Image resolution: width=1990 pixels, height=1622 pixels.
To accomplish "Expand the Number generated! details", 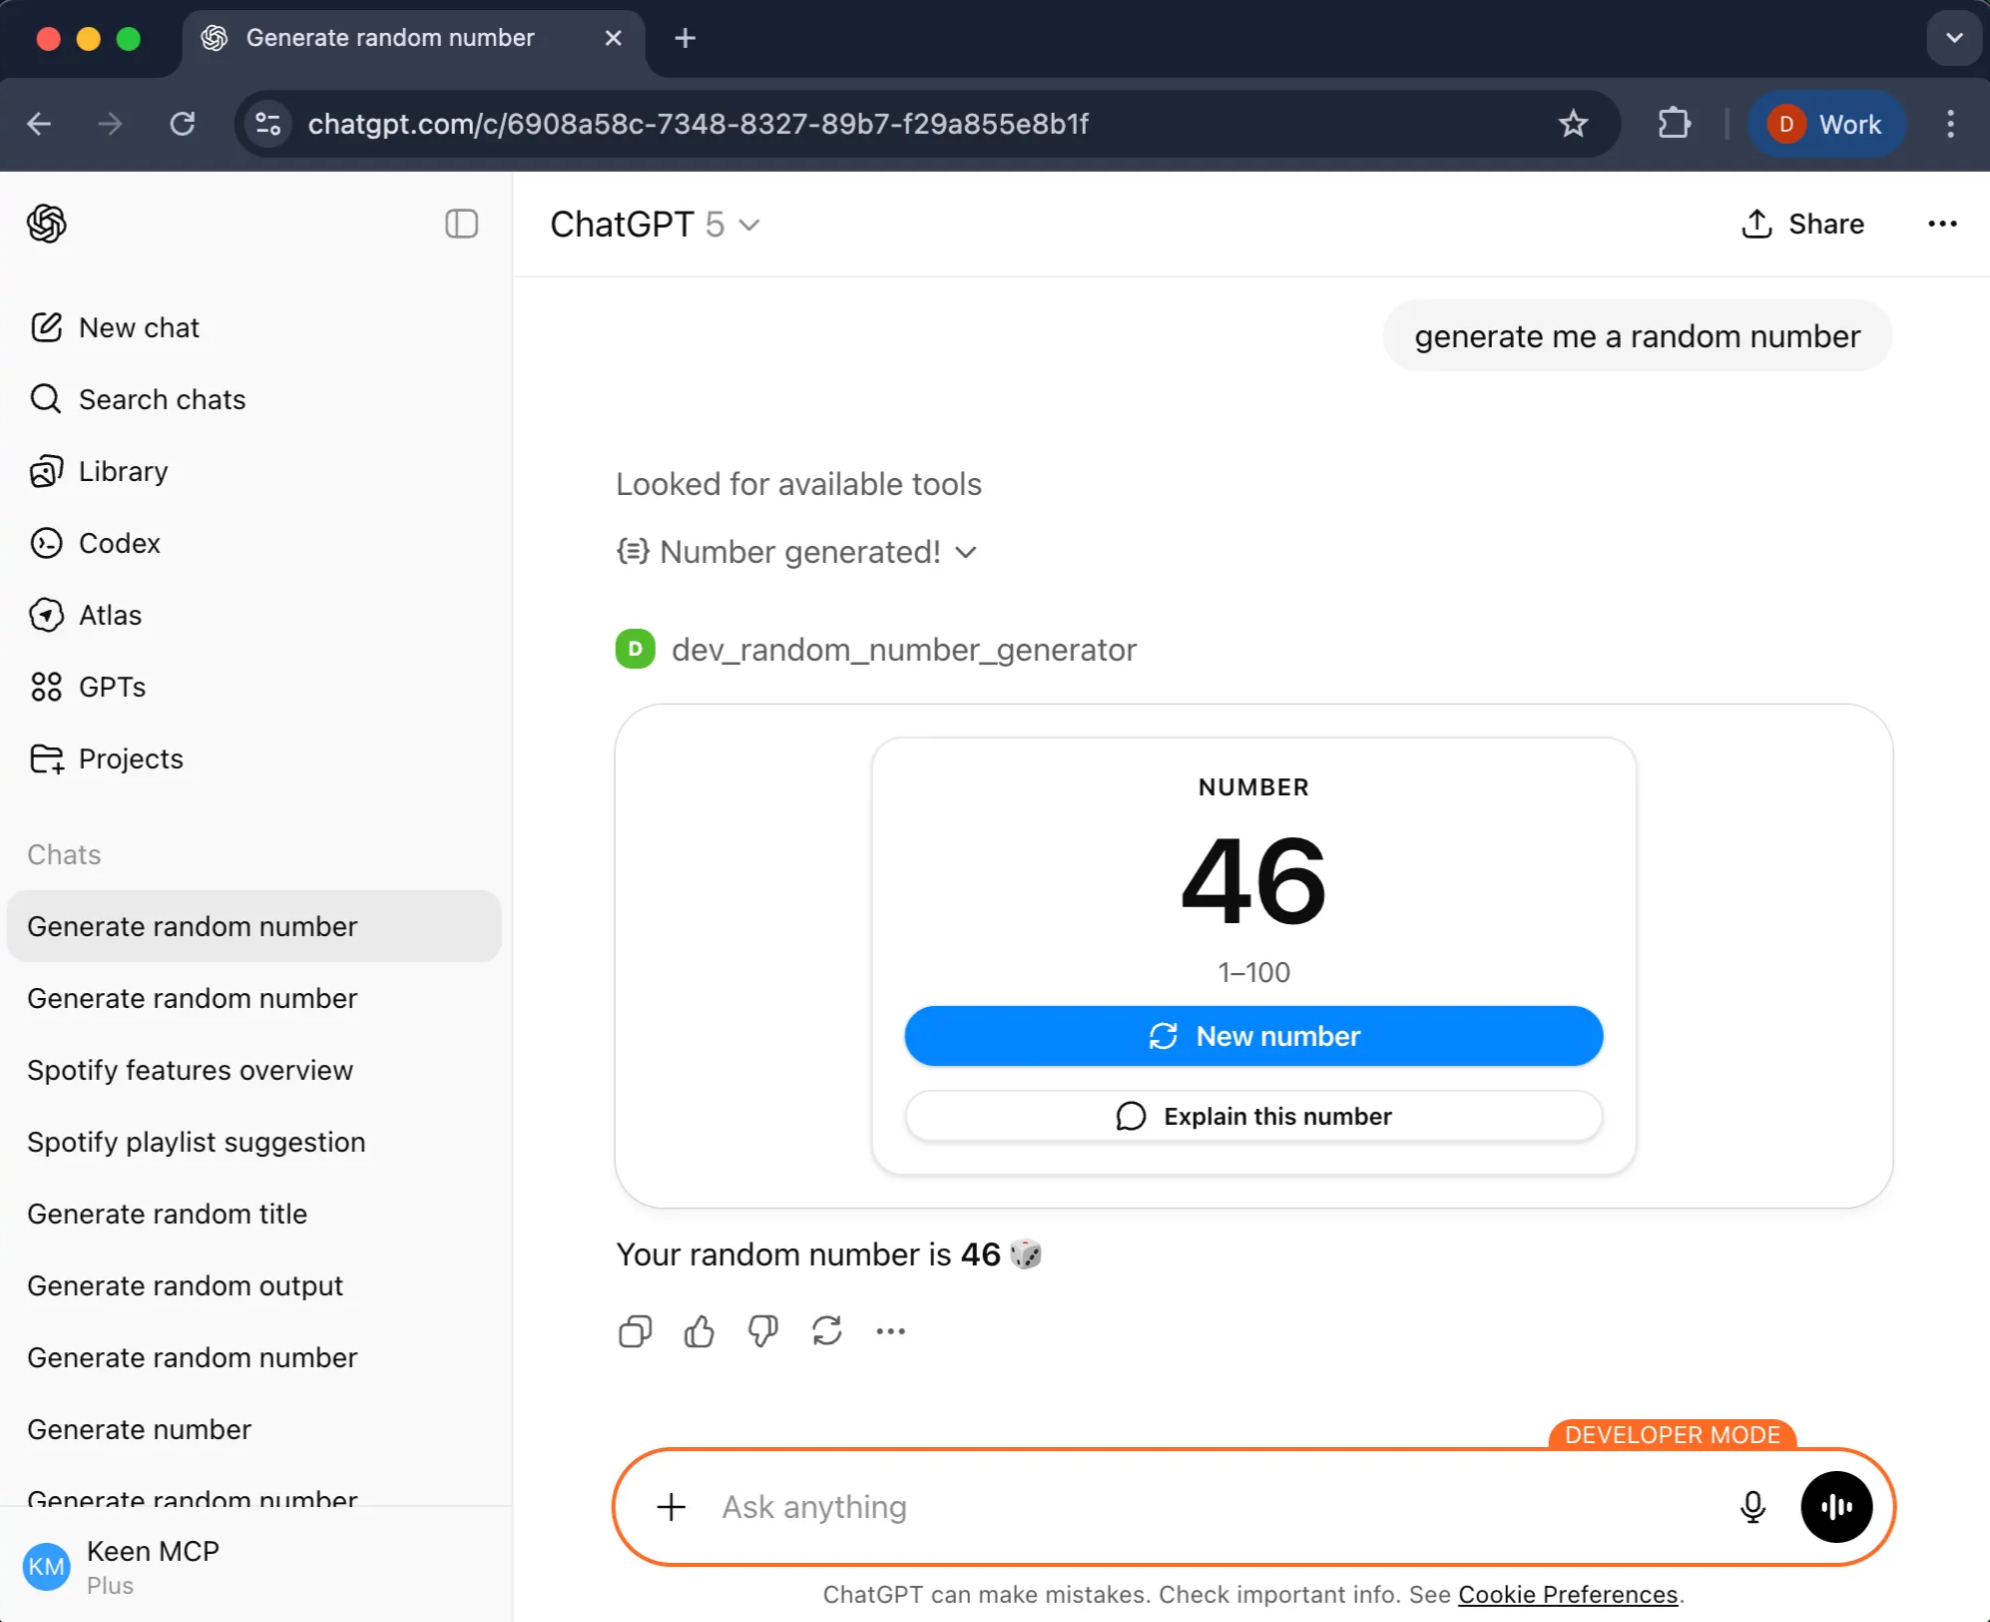I will click(797, 552).
